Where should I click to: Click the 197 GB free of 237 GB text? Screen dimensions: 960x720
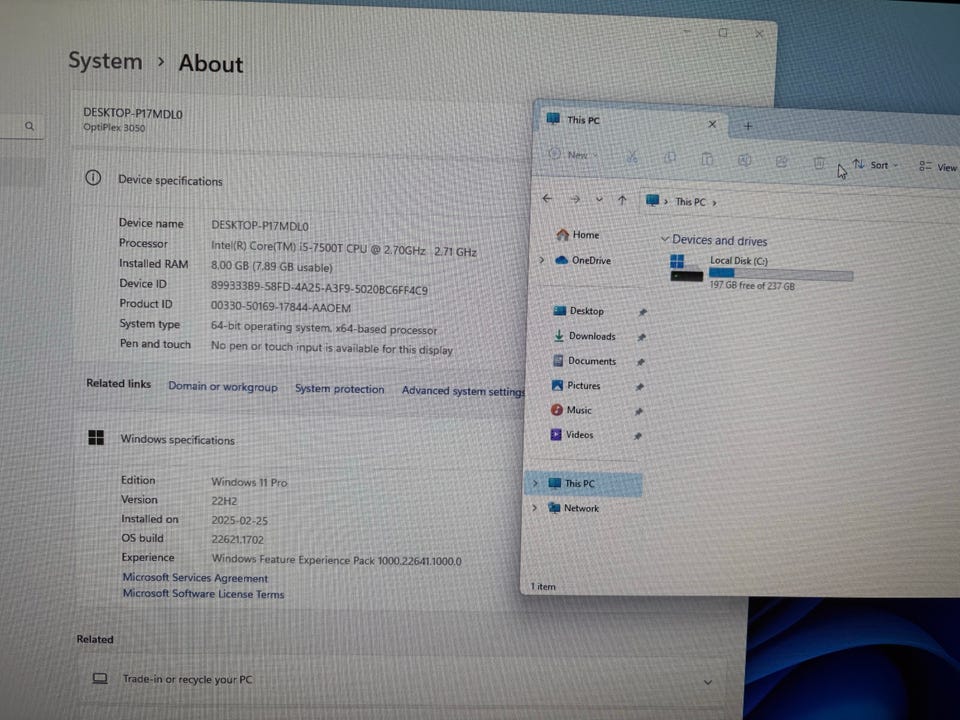click(x=752, y=286)
